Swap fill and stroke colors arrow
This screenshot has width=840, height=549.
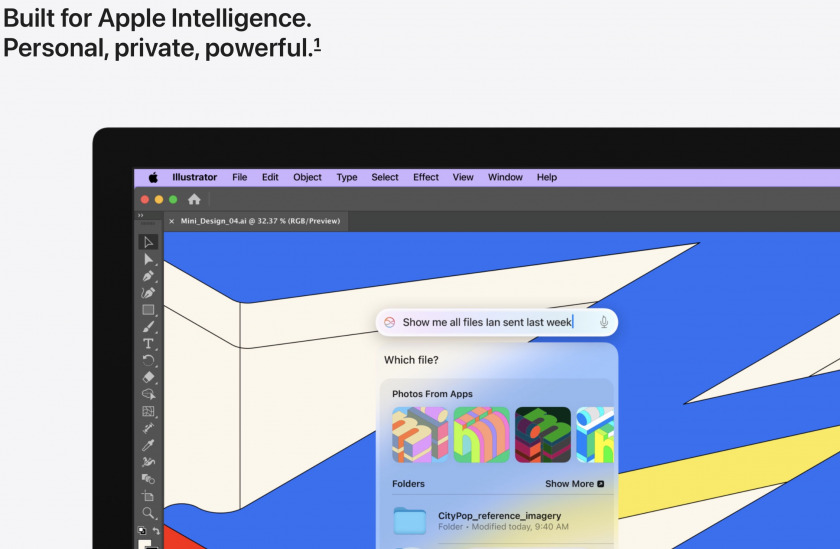pos(156,531)
